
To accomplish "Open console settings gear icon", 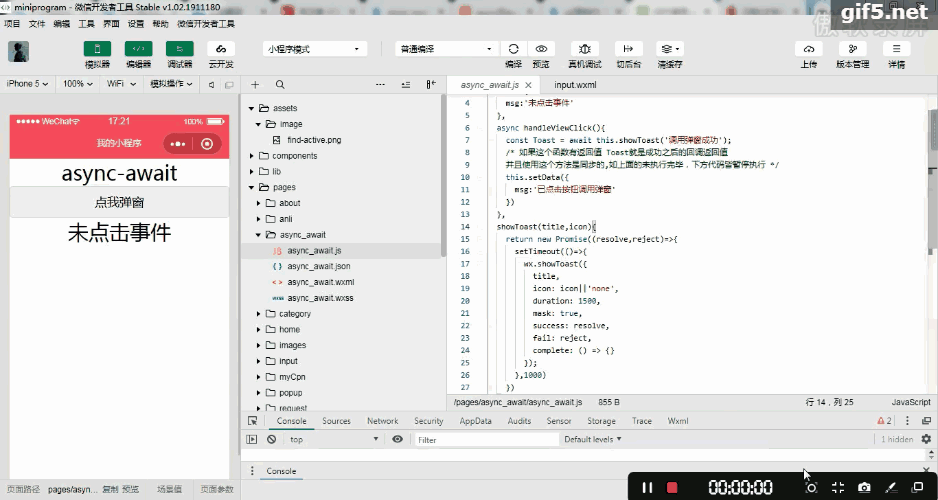I will [x=926, y=439].
